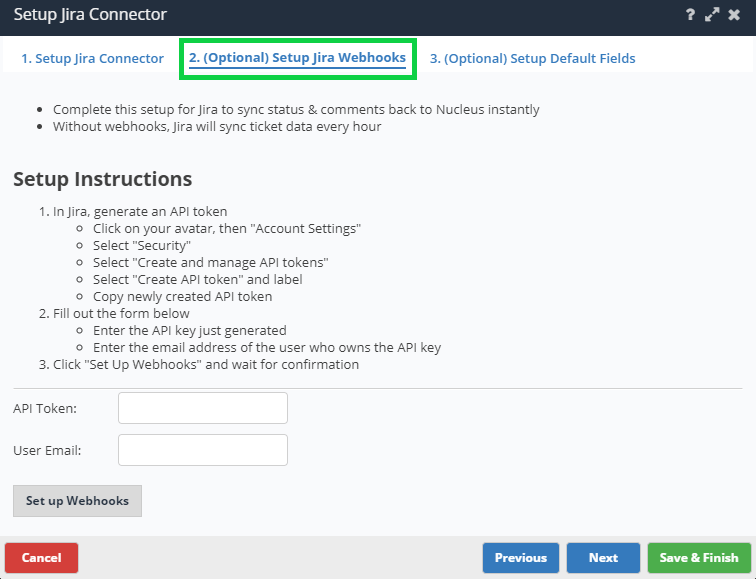Select the Setup Jira Webhooks tab
Viewport: 756px width, 579px height.
(297, 58)
